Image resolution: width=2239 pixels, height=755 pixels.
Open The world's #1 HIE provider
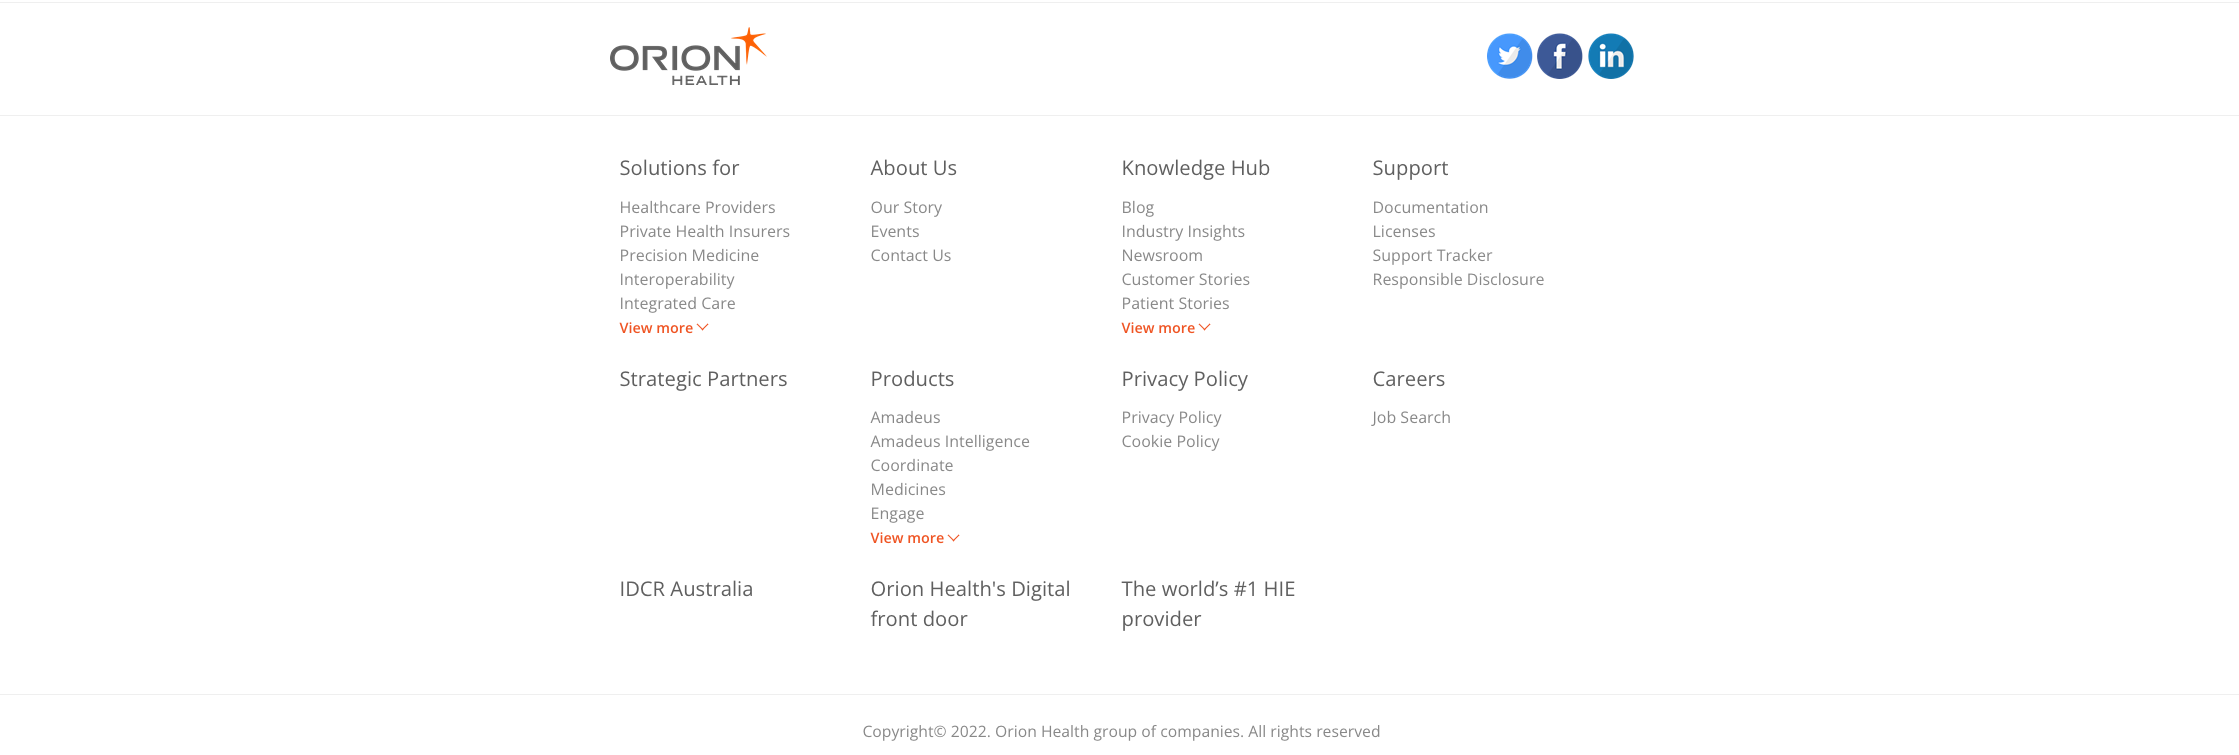[x=1207, y=604]
